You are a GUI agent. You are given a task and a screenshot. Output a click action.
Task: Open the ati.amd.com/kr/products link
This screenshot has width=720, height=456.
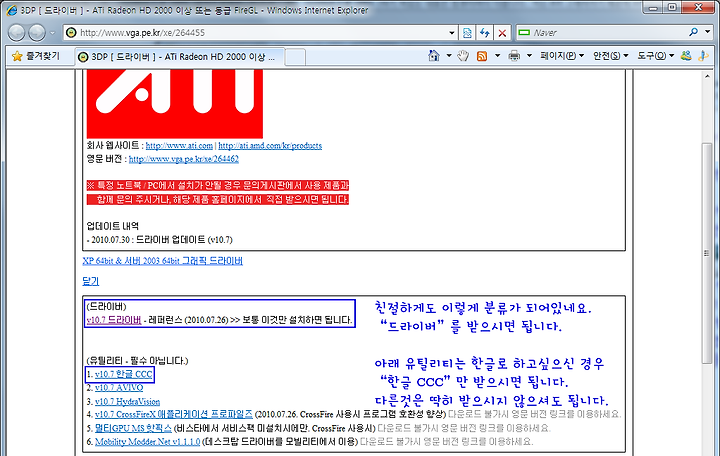270,146
